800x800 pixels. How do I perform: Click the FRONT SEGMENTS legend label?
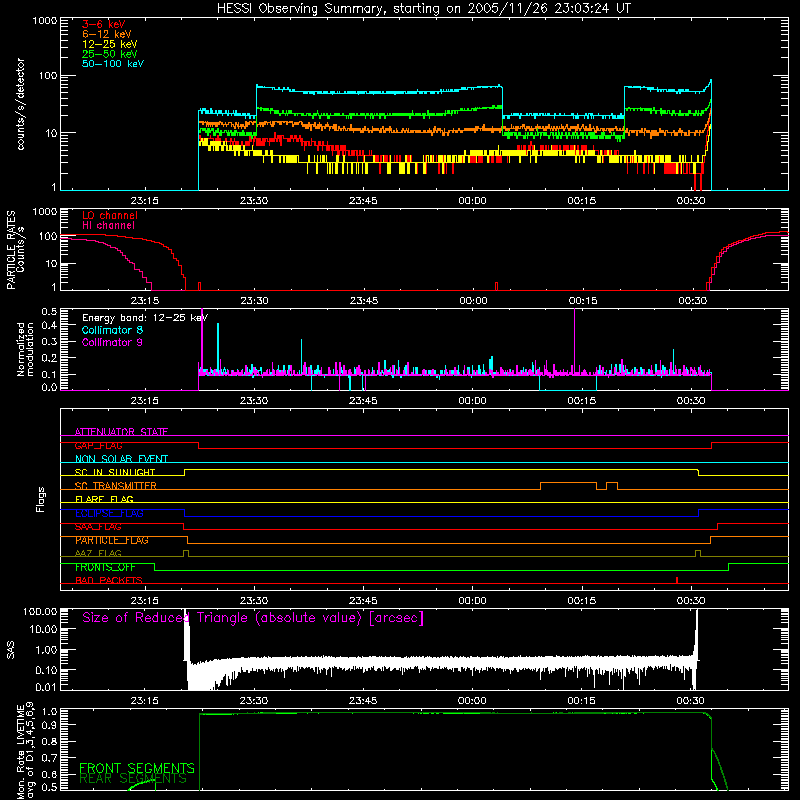pyautogui.click(x=137, y=768)
